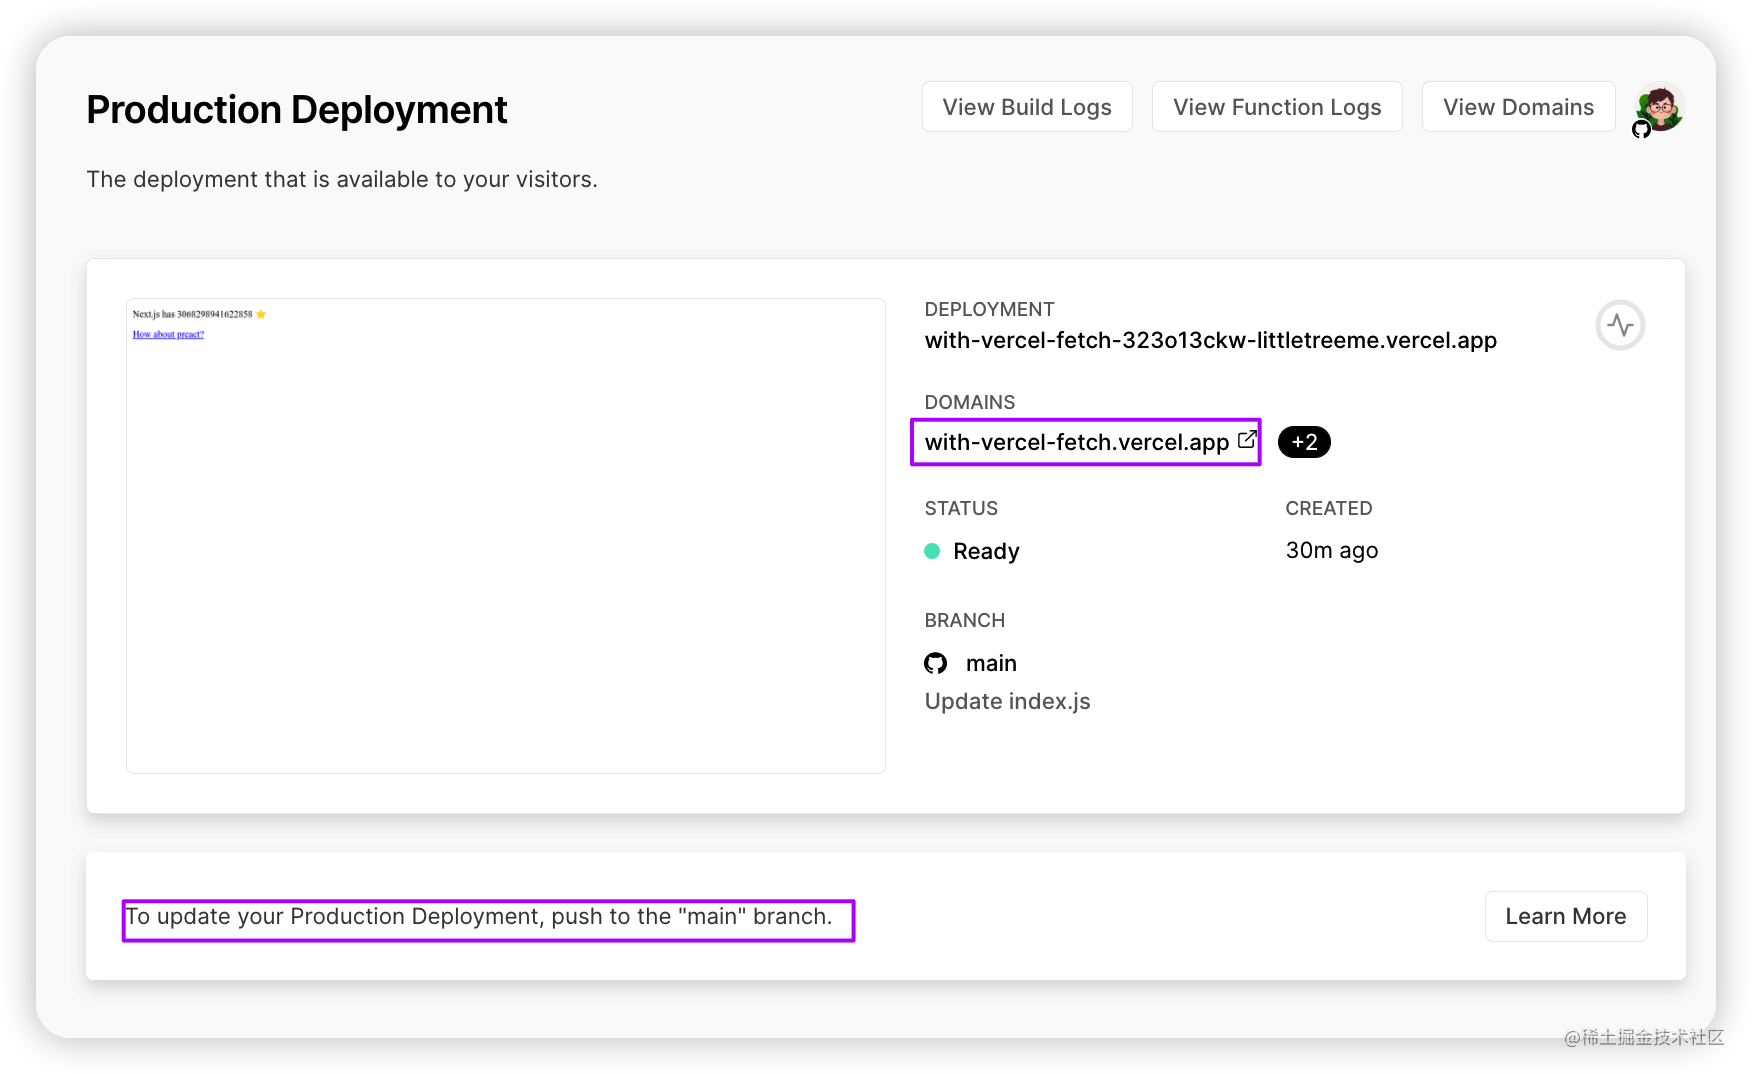Select the +2 domains badge

click(1304, 441)
